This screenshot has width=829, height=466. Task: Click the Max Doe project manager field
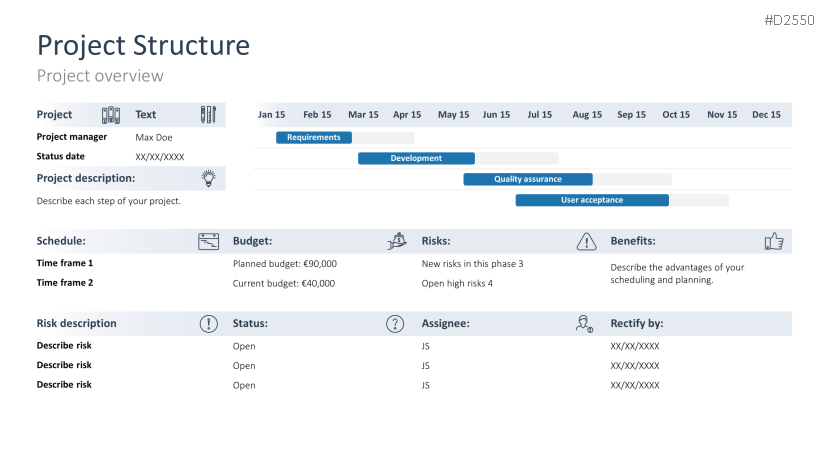click(154, 136)
